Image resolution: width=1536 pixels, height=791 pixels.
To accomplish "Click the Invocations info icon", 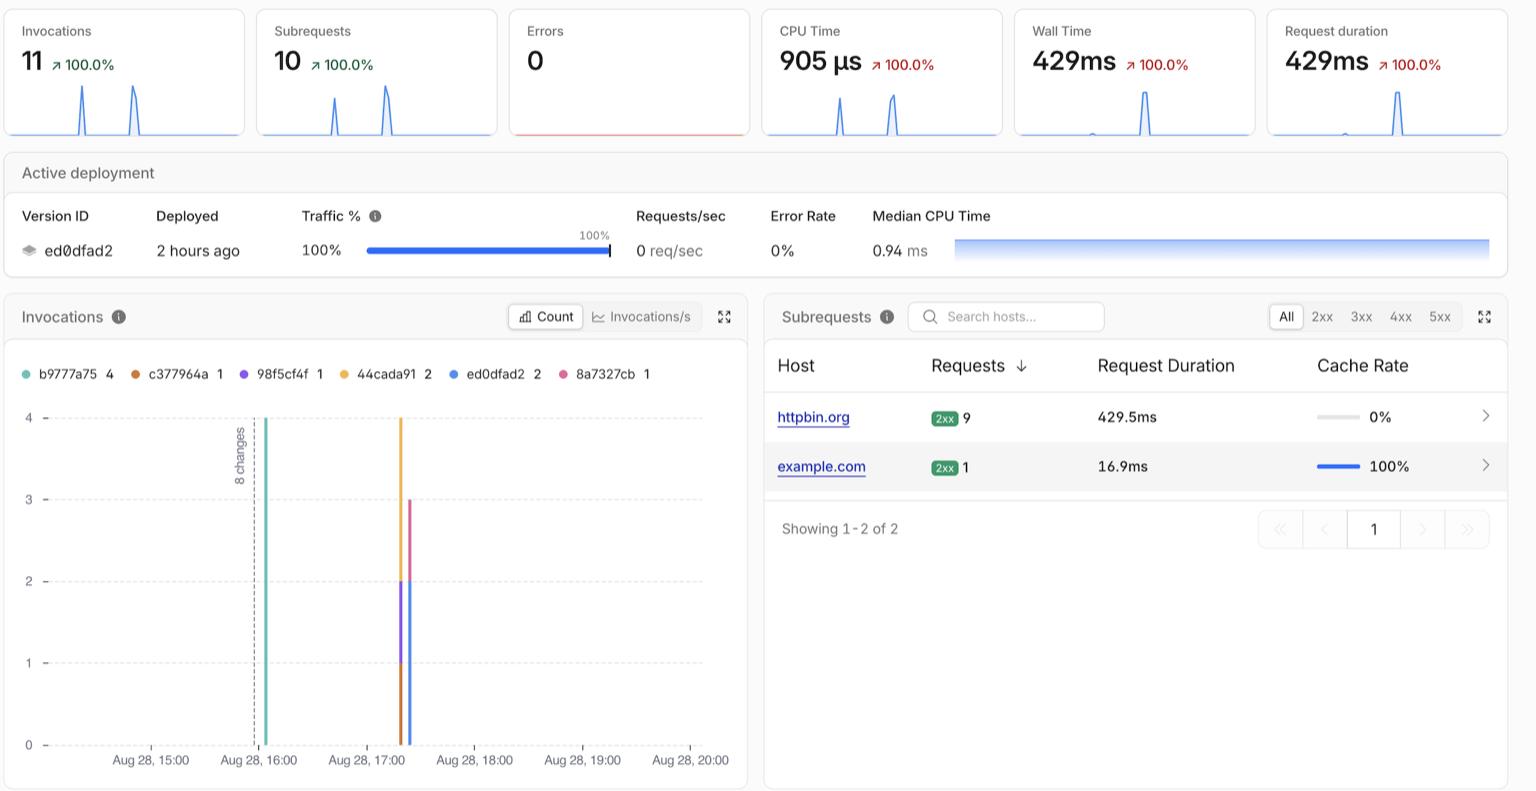I will [x=119, y=317].
